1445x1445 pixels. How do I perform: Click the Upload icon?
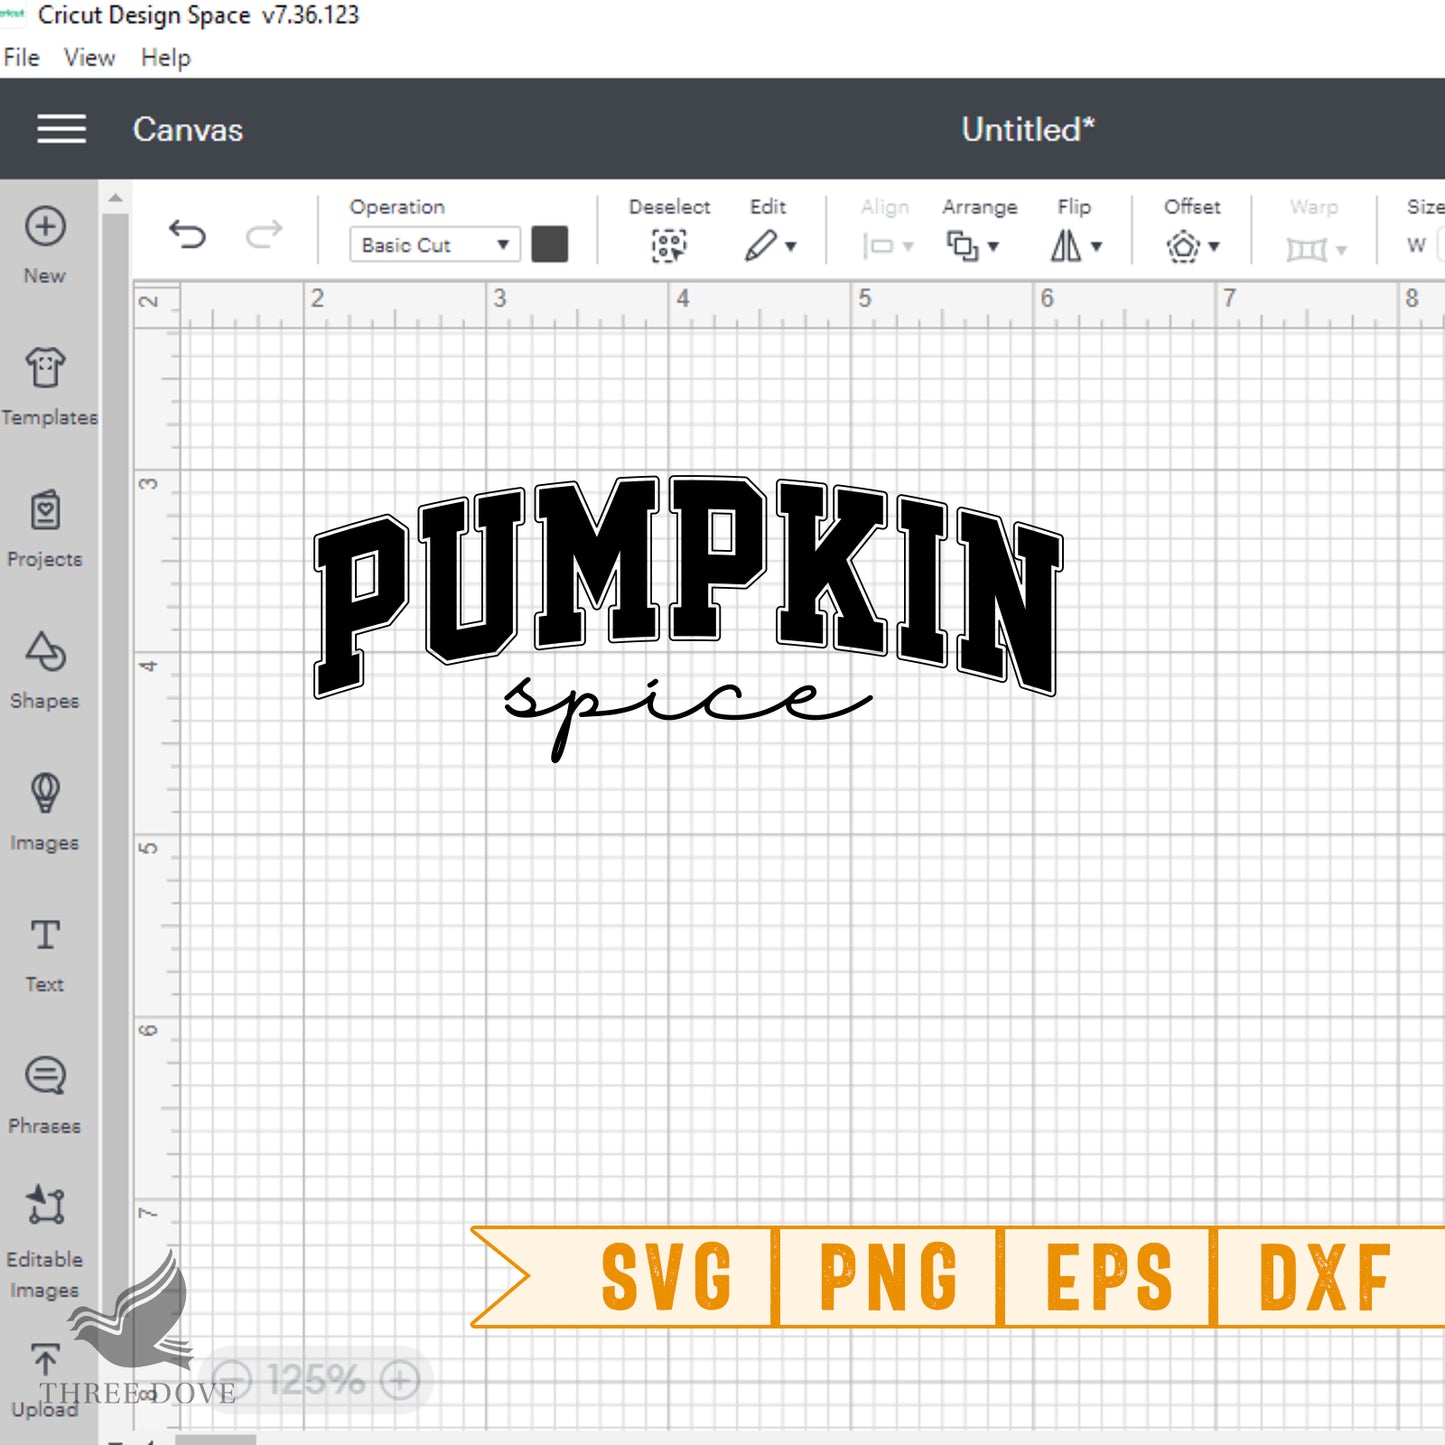pyautogui.click(x=45, y=1360)
